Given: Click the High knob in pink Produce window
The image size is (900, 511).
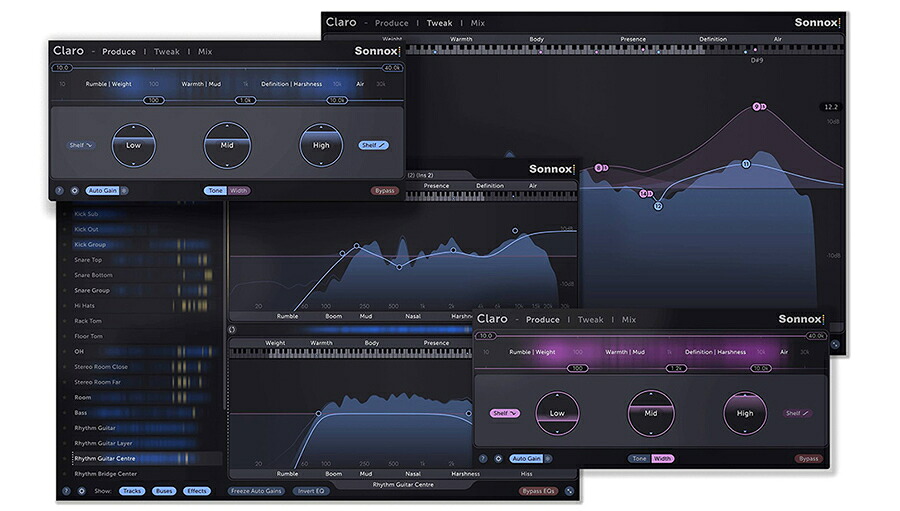Looking at the screenshot, I should [745, 413].
